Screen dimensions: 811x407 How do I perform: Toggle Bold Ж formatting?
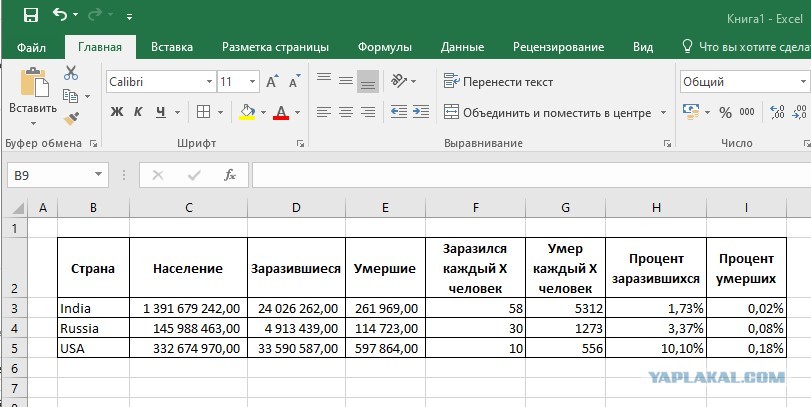pos(117,112)
